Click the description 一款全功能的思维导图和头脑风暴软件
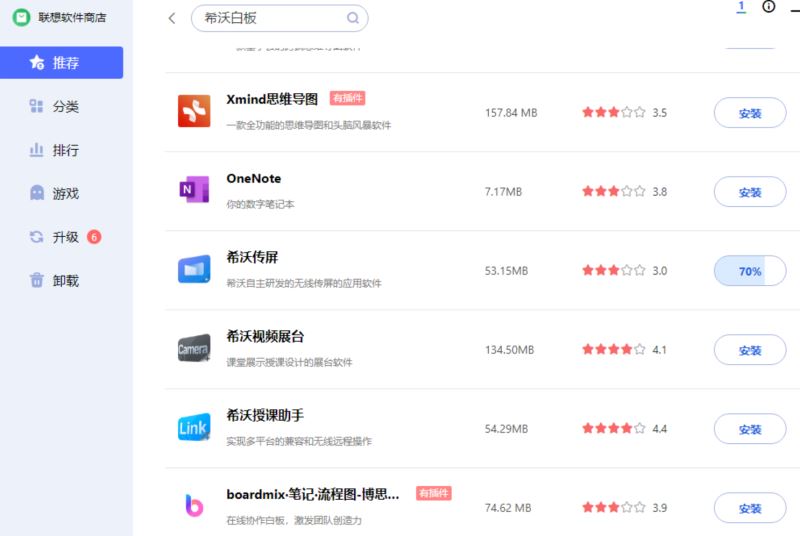The width and height of the screenshot is (800, 536). [309, 125]
